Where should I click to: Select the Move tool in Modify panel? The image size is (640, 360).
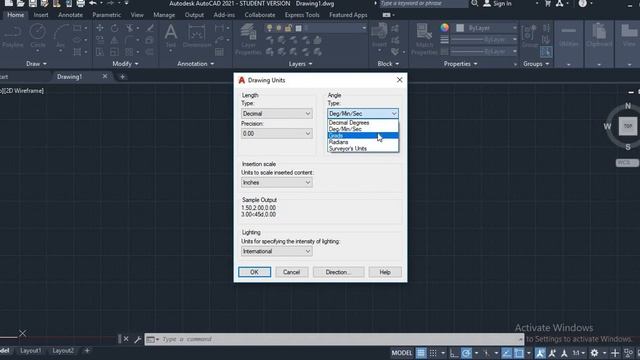click(100, 28)
